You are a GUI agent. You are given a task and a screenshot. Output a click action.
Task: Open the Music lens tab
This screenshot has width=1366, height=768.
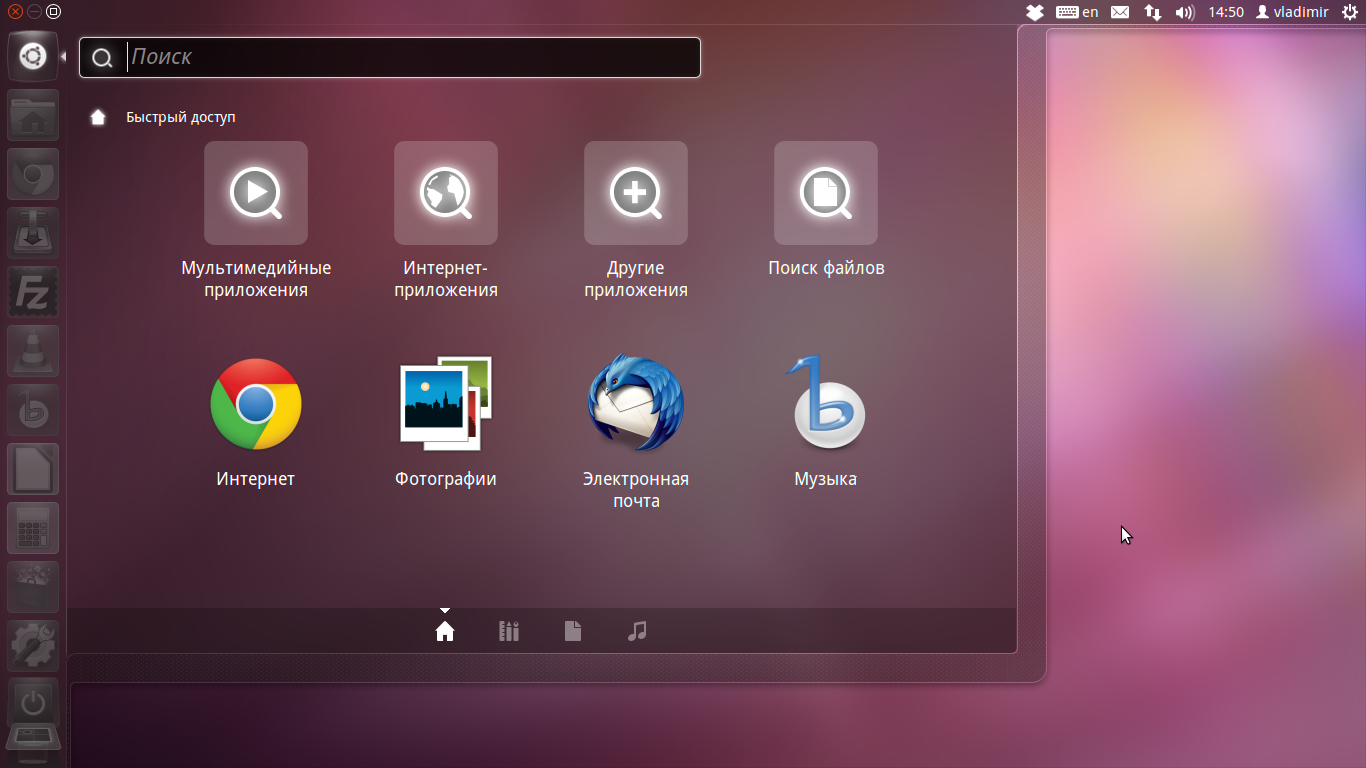click(x=637, y=631)
